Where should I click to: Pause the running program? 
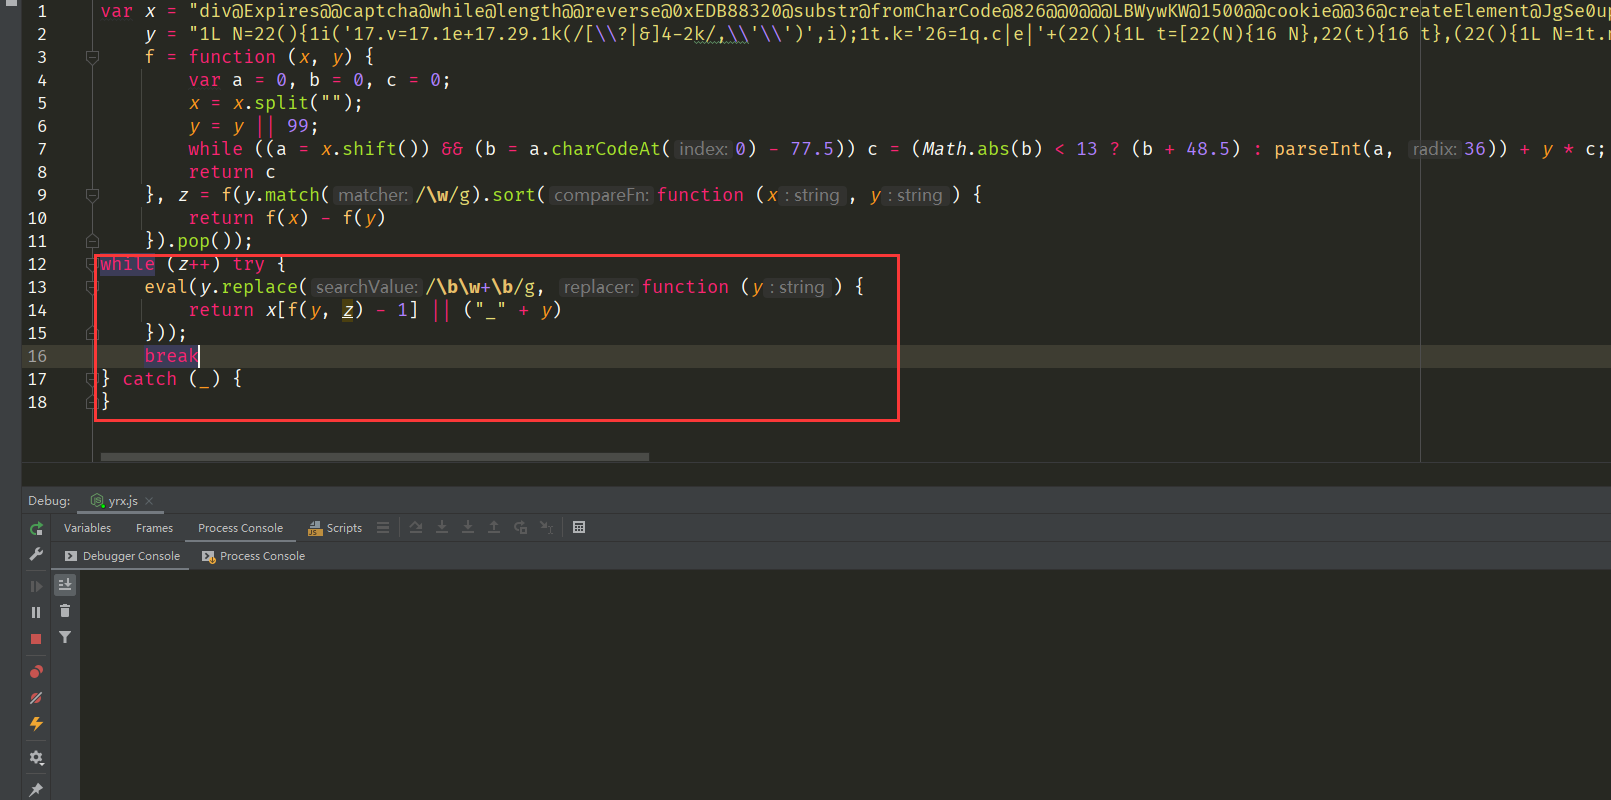point(36,612)
